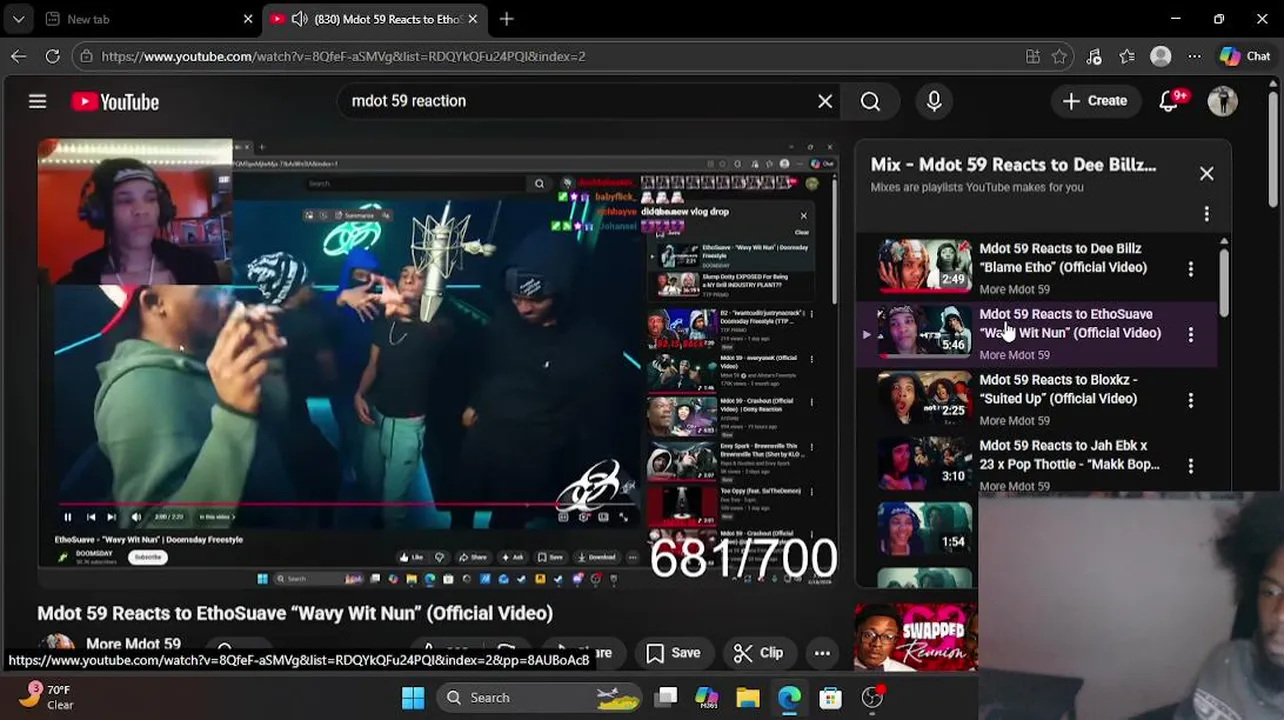This screenshot has width=1284, height=720.
Task: Open More Mdot 59 channel
Action: click(133, 644)
